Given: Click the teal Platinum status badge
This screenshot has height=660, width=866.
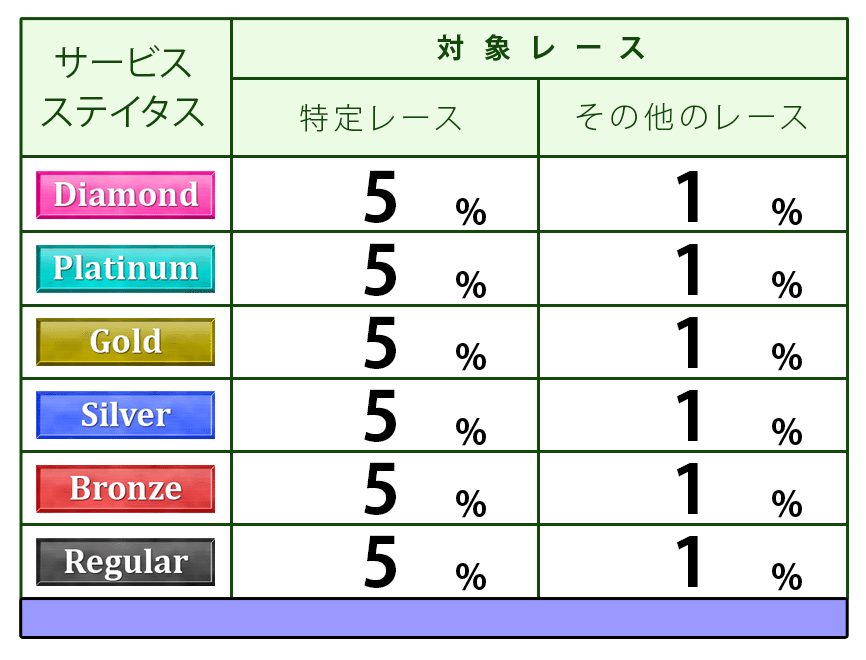Looking at the screenshot, I should pos(125,268).
